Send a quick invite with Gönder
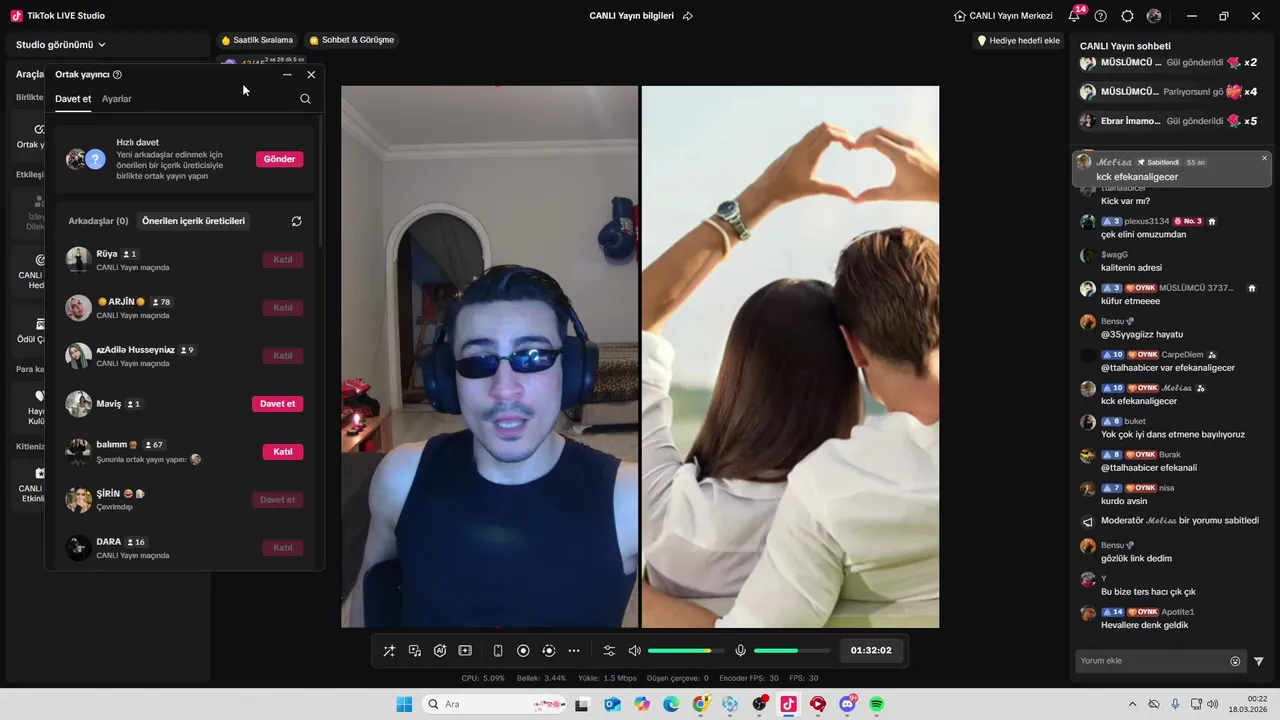Image resolution: width=1280 pixels, height=720 pixels. (279, 159)
